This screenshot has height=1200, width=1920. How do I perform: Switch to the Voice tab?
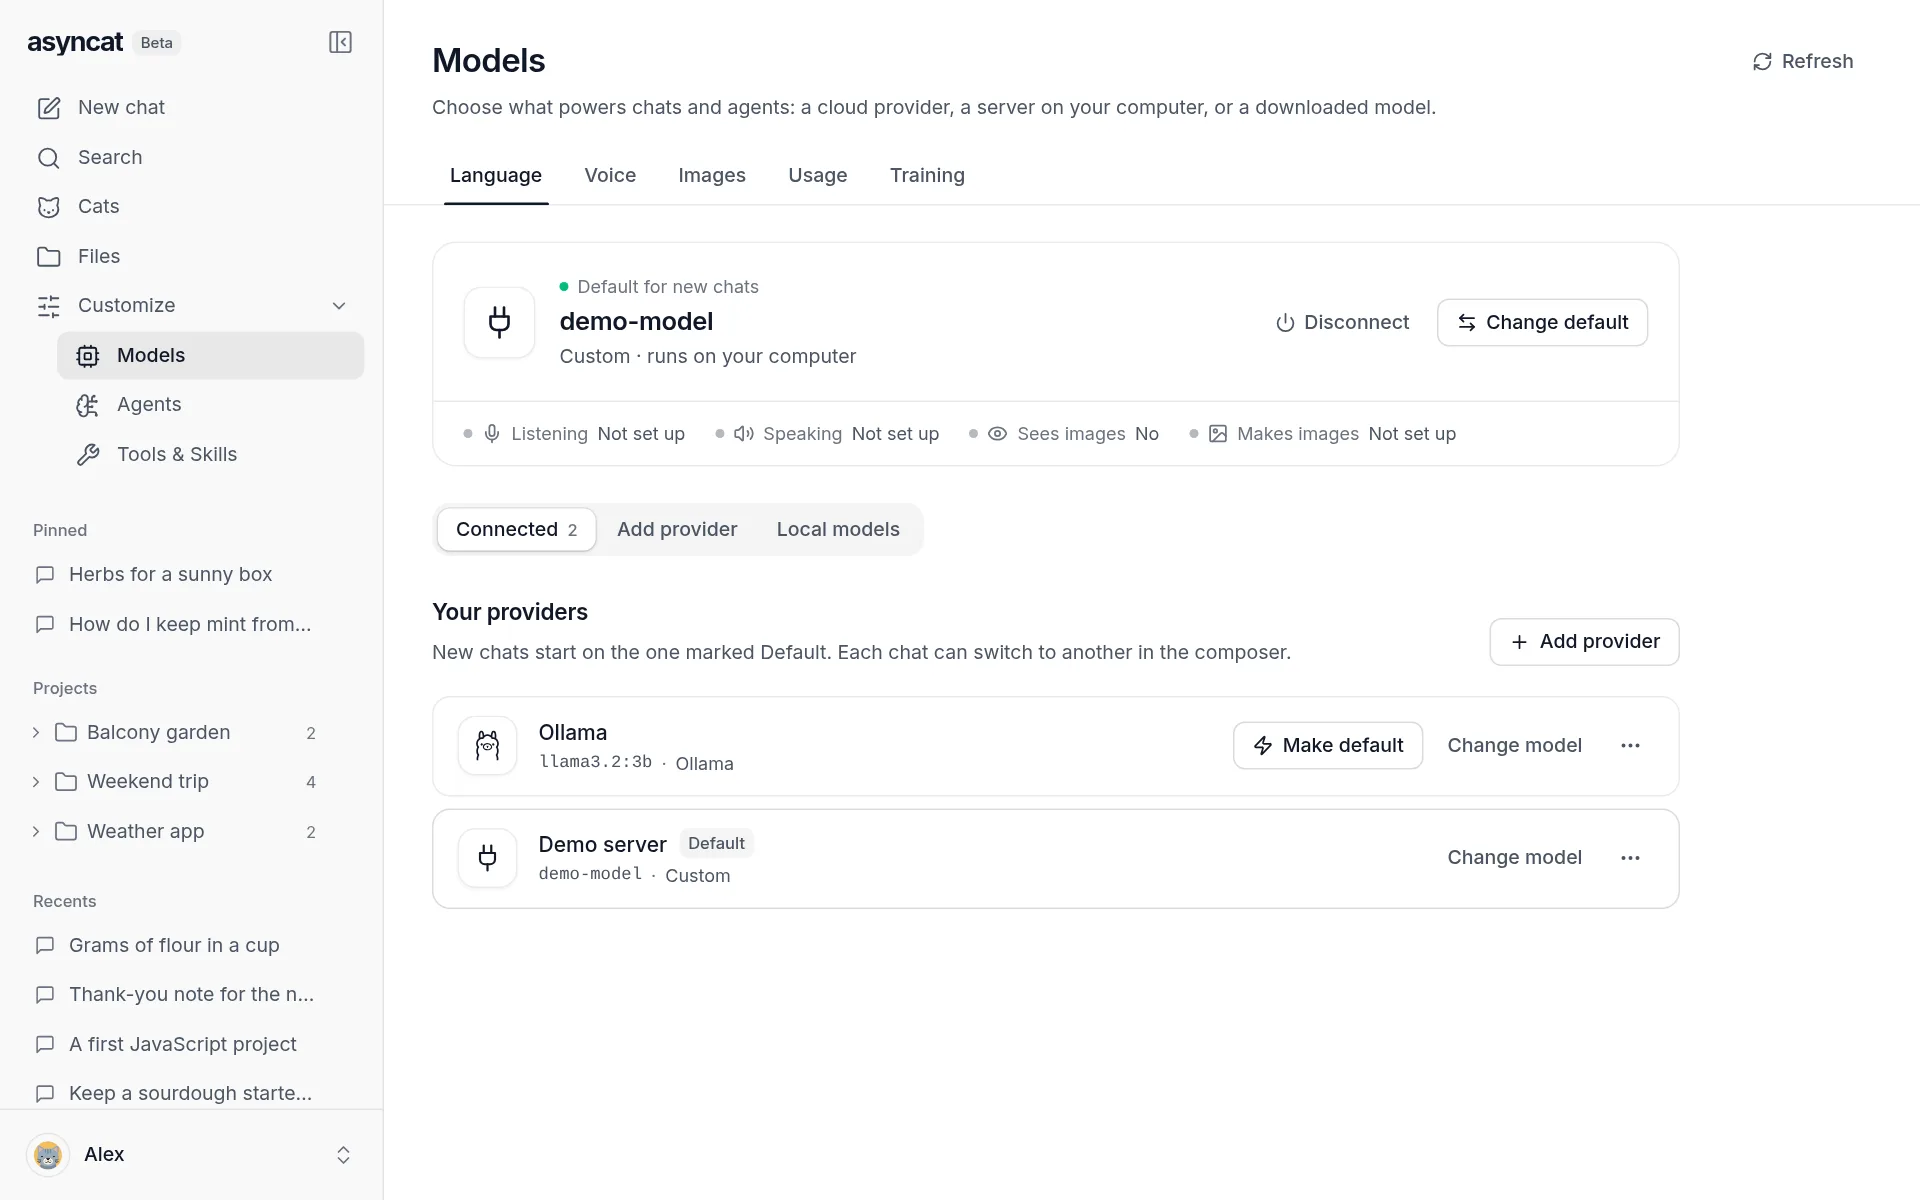[610, 175]
